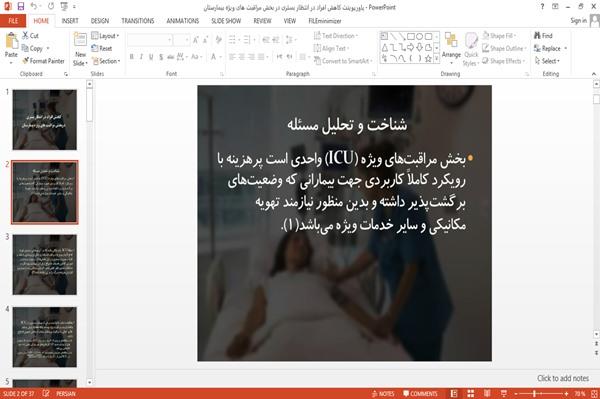Switch to the SLIDE SHOW tab
The height and width of the screenshot is (399, 600).
(x=226, y=21)
